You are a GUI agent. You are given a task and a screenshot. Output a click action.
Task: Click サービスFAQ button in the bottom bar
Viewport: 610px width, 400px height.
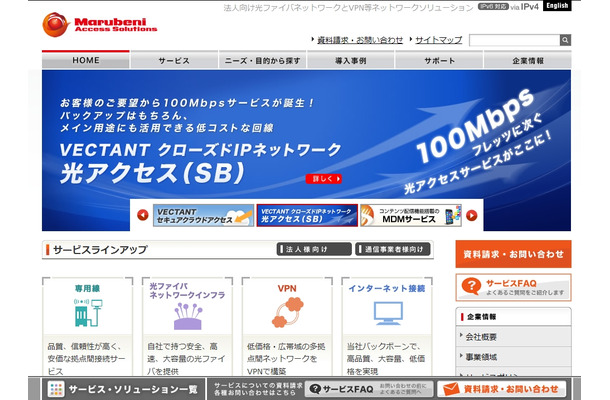tap(369, 389)
